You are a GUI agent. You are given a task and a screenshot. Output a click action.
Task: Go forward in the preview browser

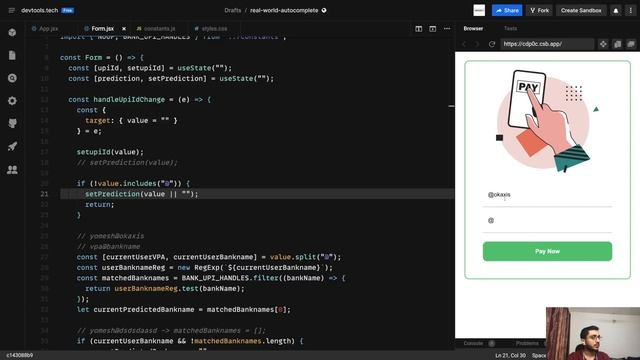(x=477, y=44)
